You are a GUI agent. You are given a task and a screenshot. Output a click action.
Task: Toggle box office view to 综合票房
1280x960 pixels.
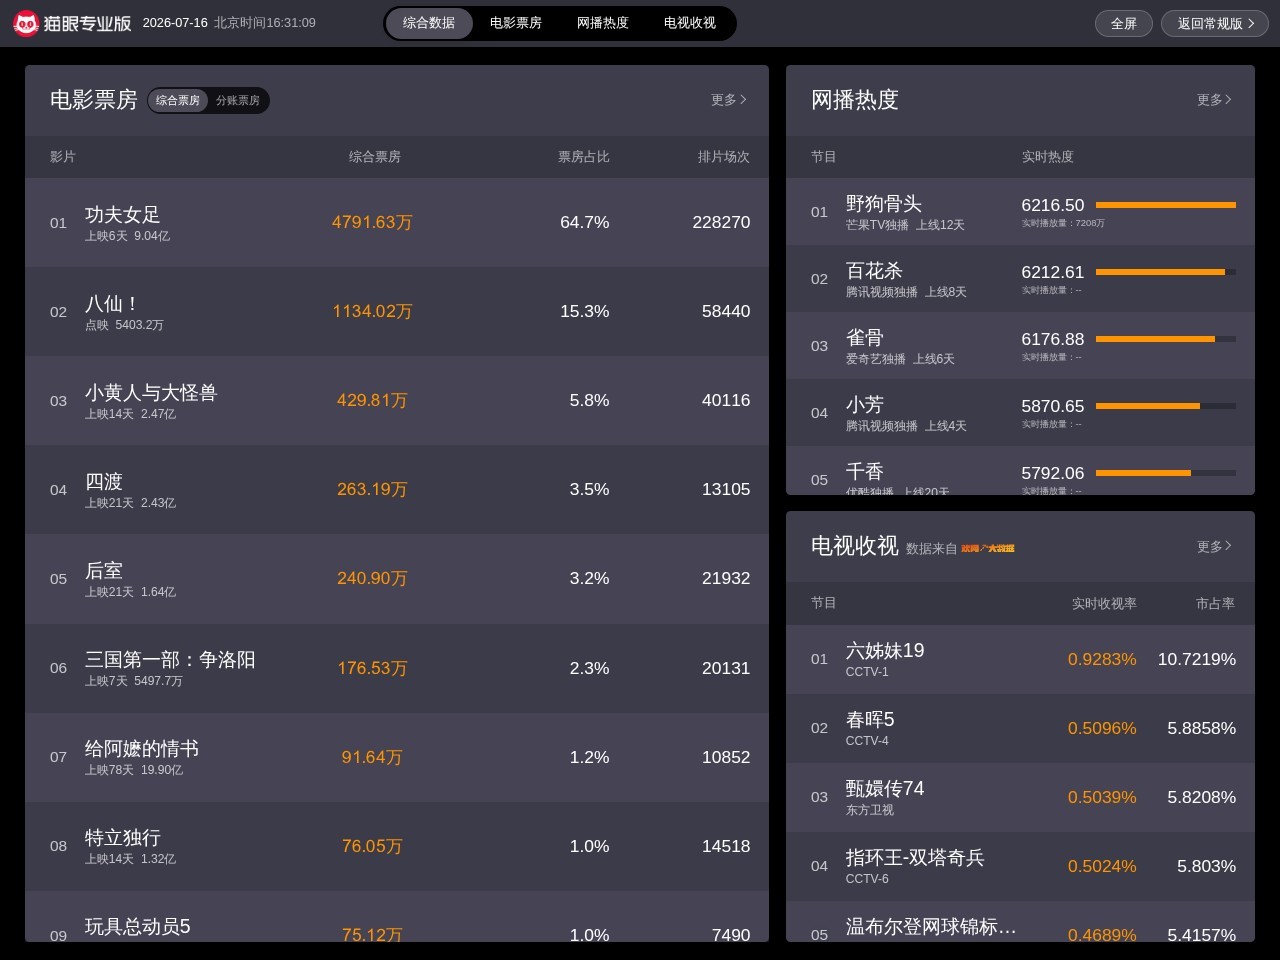(x=178, y=100)
